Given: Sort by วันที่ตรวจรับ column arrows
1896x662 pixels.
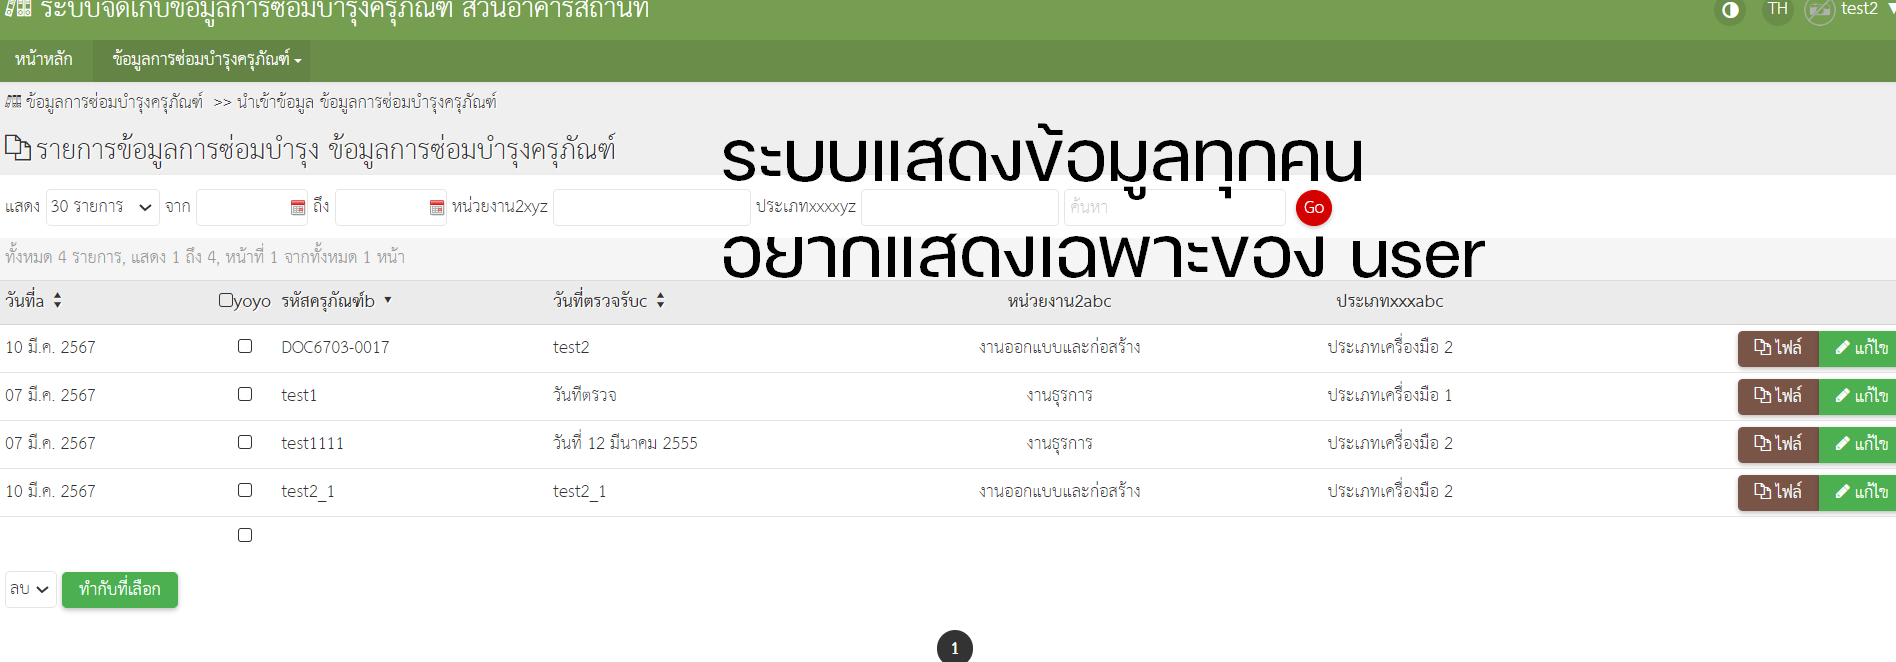Looking at the screenshot, I should pyautogui.click(x=660, y=300).
